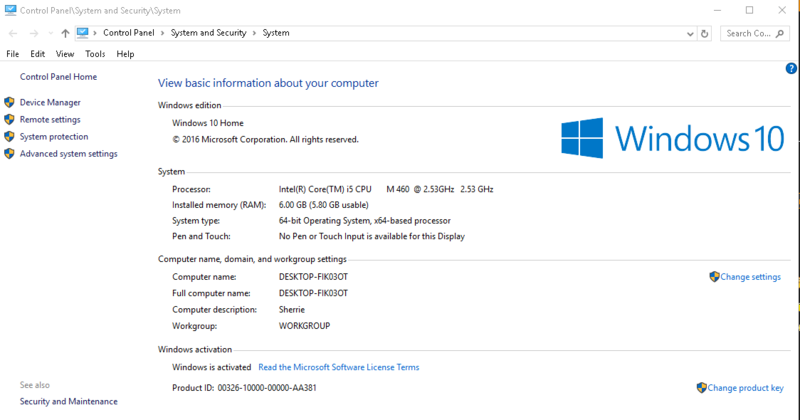Screen dimensions: 800x420
Task: Click the shield icon beside Remote settings
Action: (x=9, y=119)
